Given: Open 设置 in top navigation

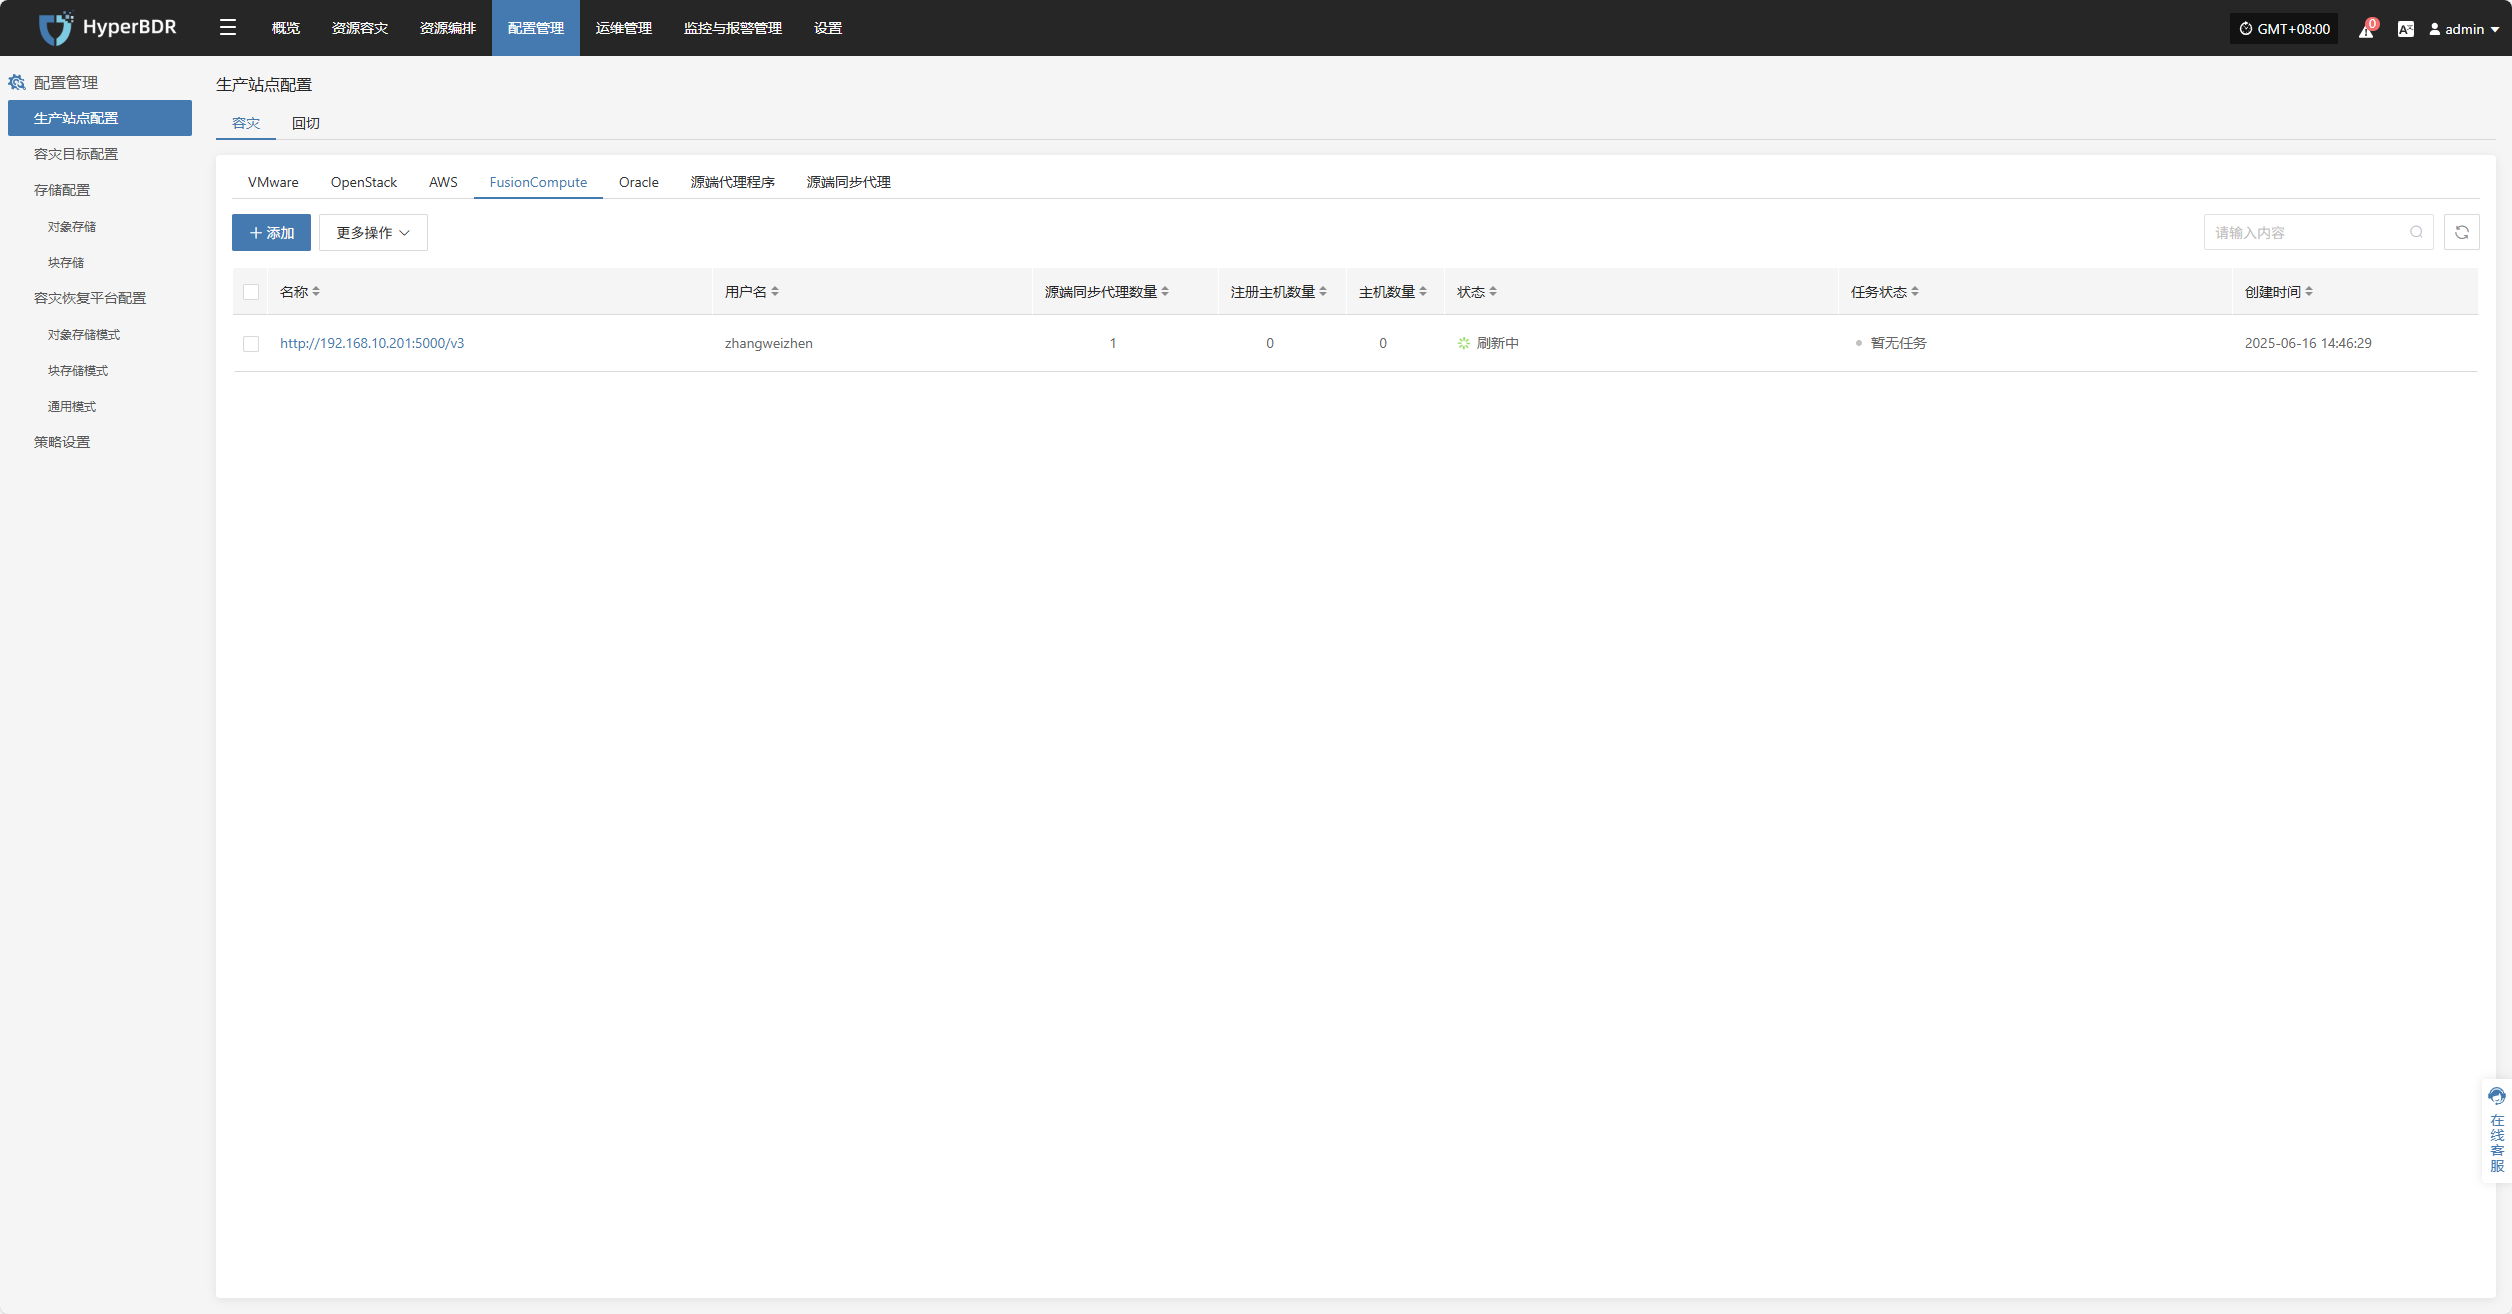Looking at the screenshot, I should pyautogui.click(x=828, y=28).
